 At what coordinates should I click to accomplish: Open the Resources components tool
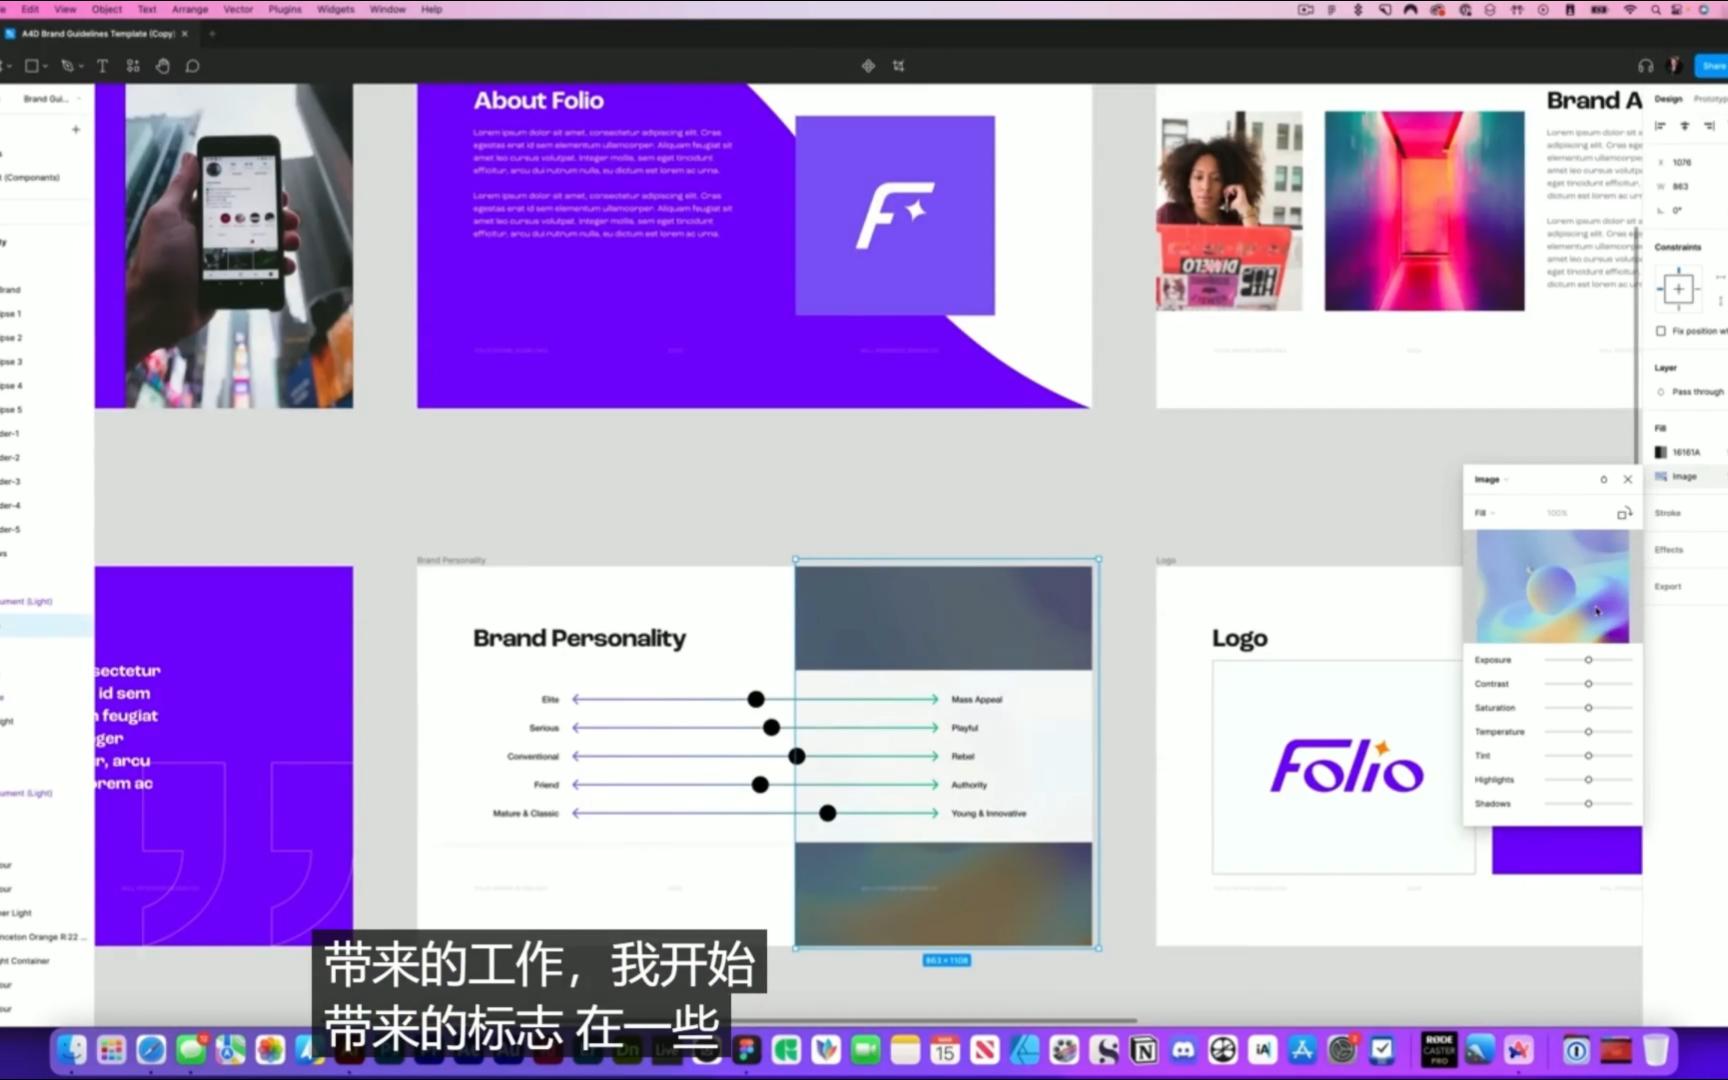(133, 66)
